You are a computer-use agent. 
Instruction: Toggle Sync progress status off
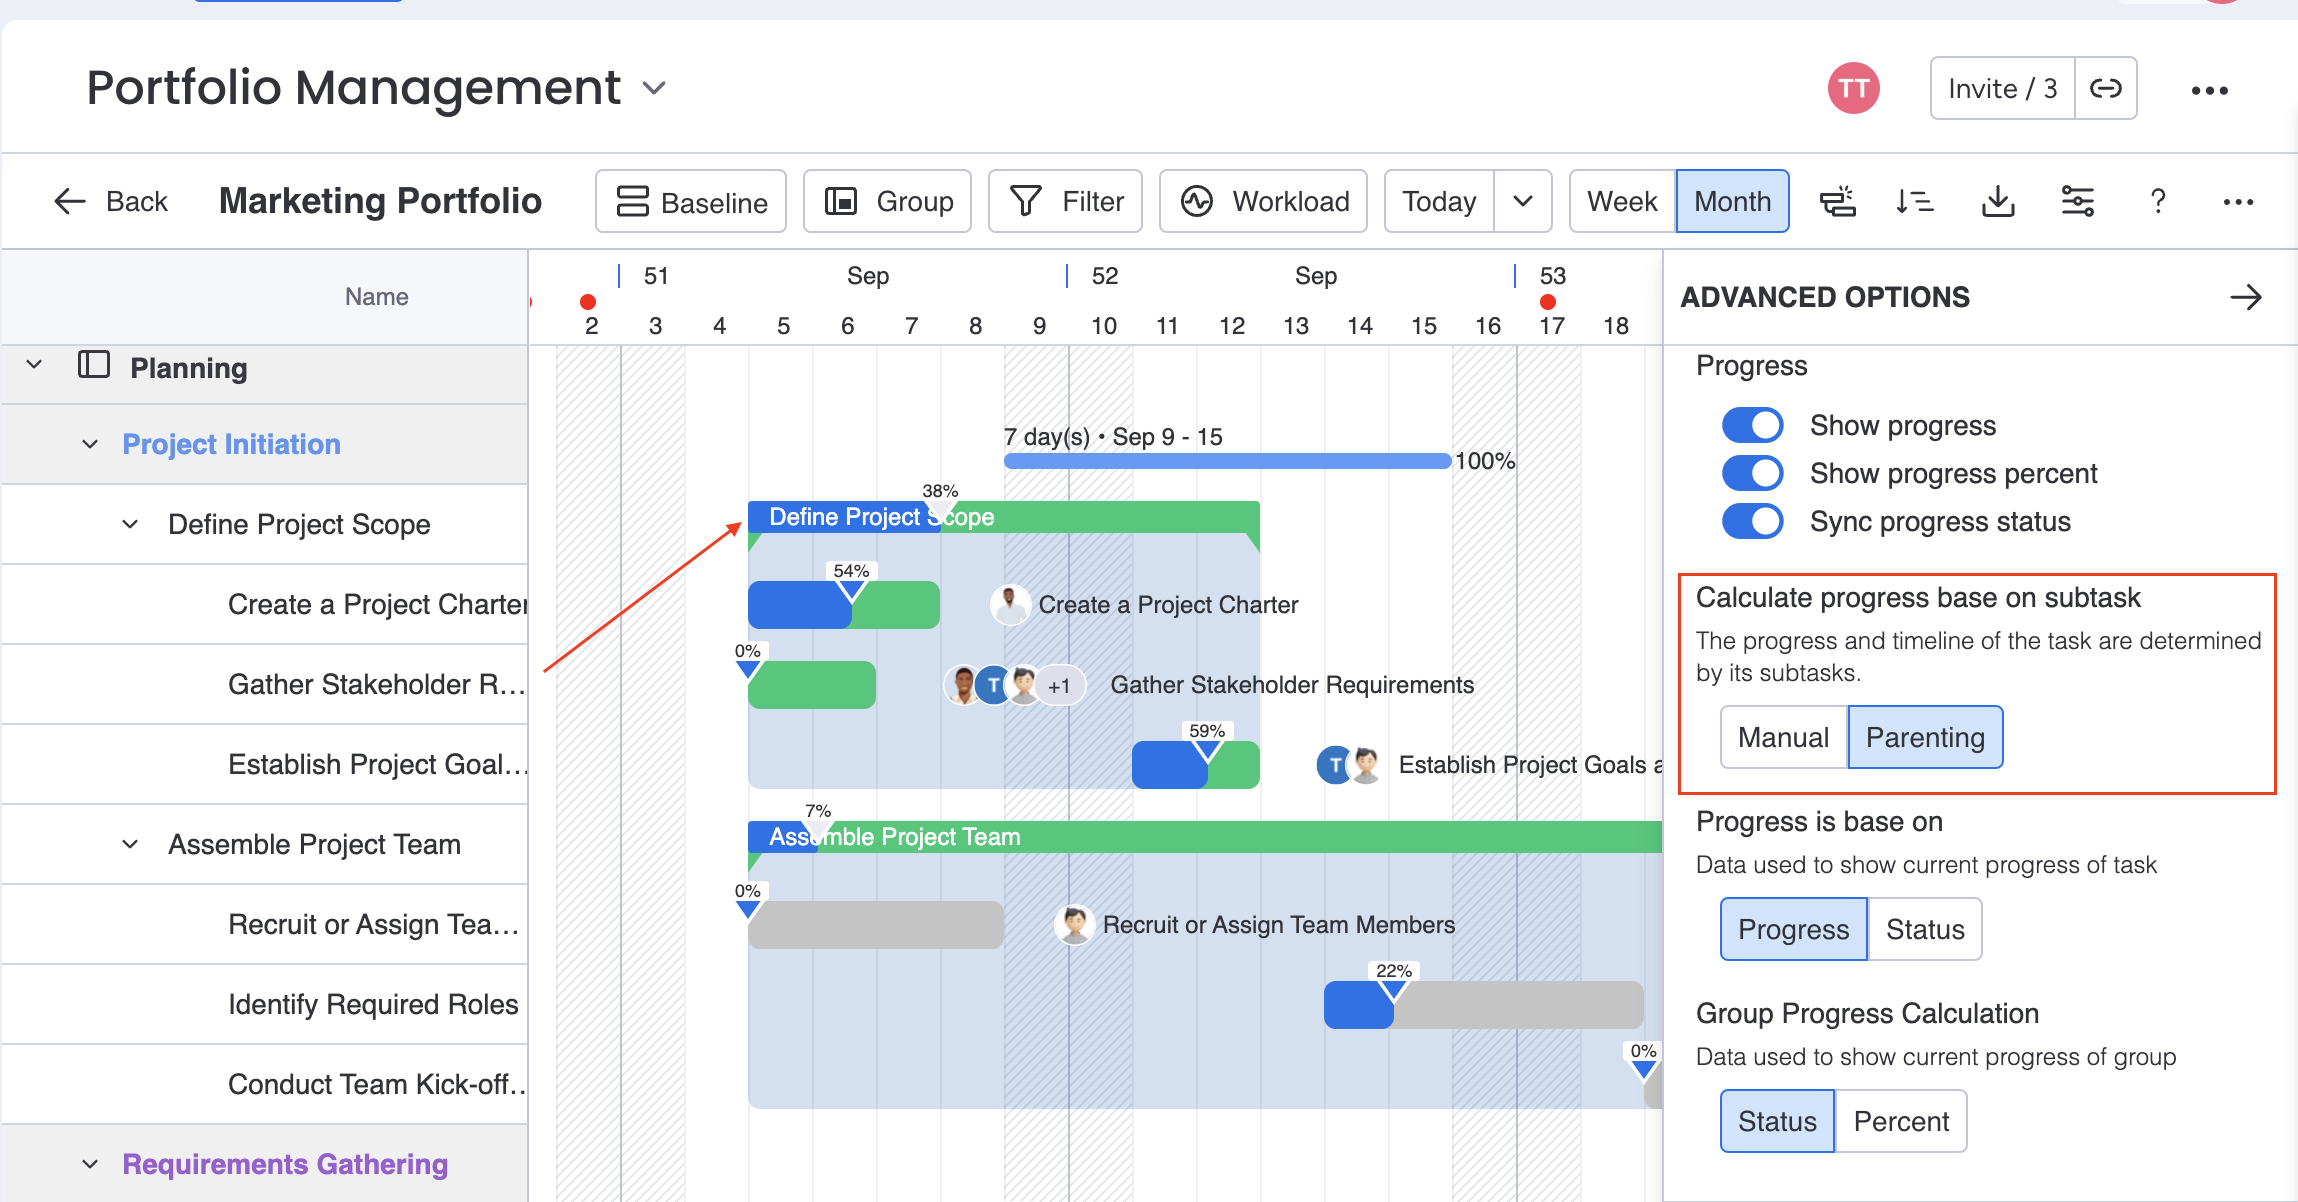pyautogui.click(x=1752, y=521)
